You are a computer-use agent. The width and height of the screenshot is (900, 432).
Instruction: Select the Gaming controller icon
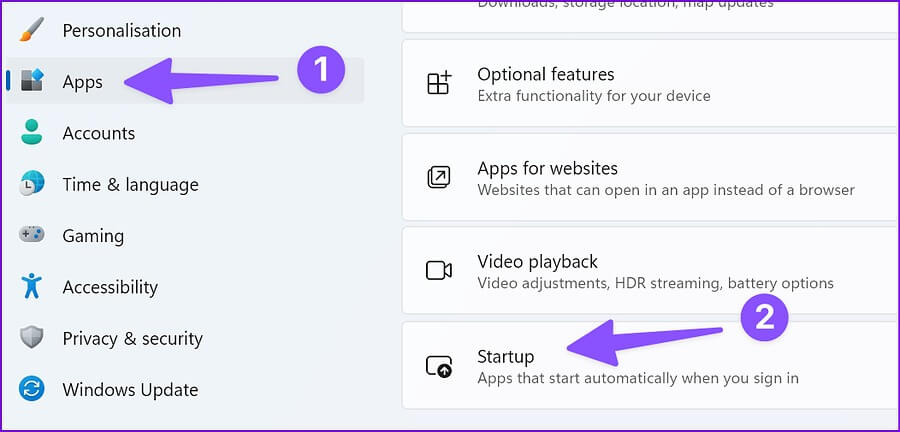(32, 234)
